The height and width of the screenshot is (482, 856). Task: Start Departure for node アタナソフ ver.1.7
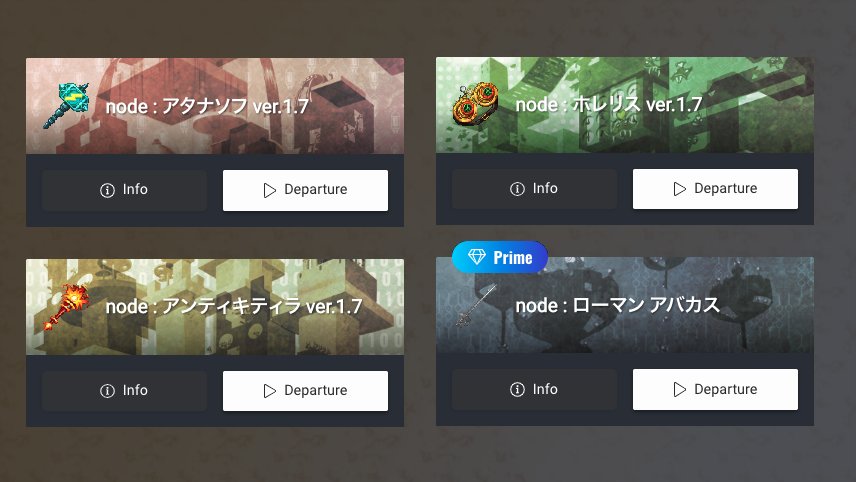coord(305,190)
